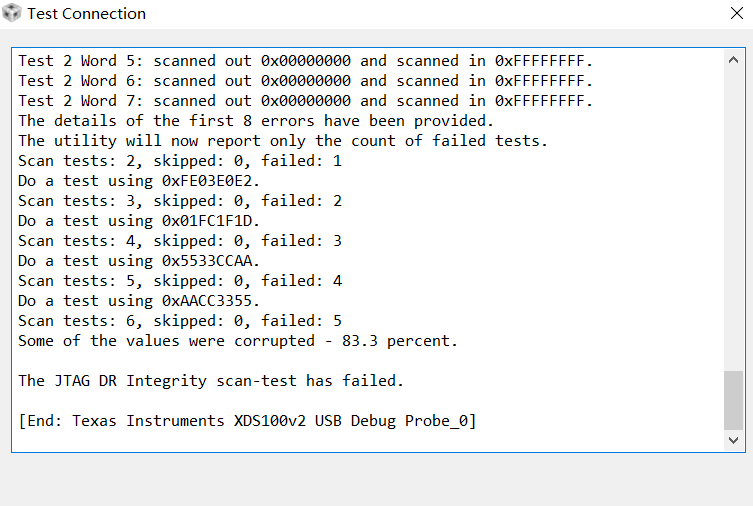Click the "Test 2 Word 7" output line

pyautogui.click(x=305, y=101)
